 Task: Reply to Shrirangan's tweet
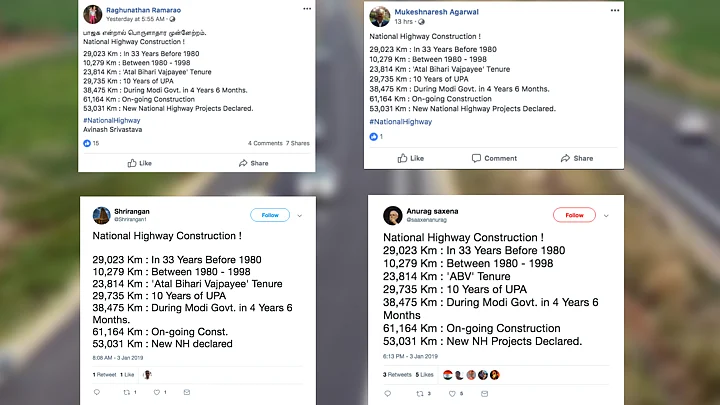click(98, 392)
